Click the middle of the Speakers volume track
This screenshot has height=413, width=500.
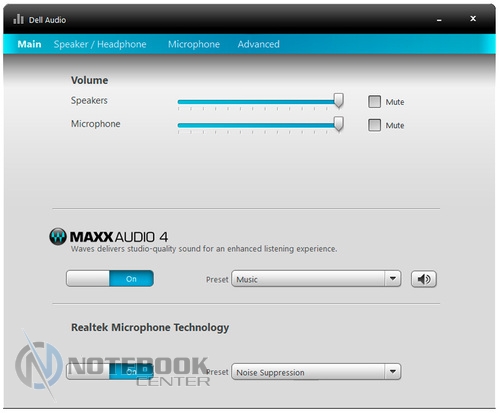point(258,102)
